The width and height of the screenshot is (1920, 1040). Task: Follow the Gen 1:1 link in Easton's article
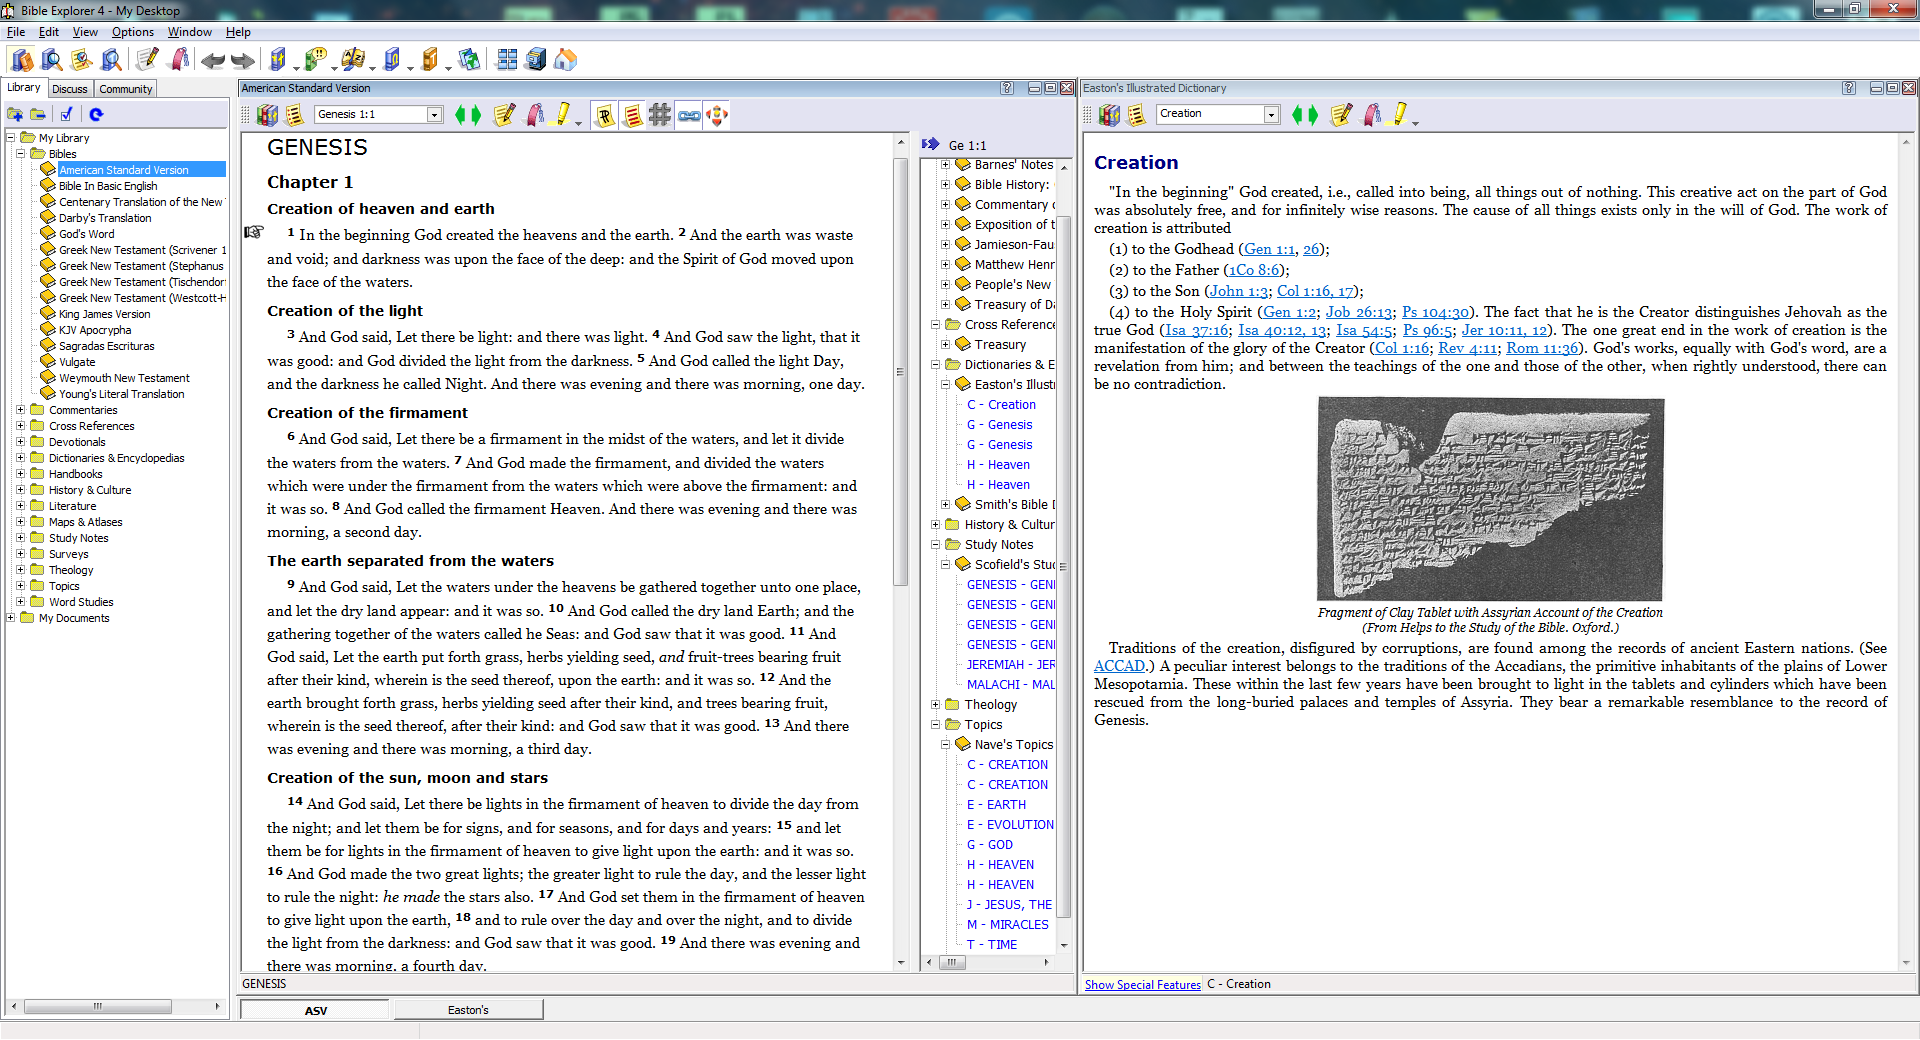(1269, 249)
